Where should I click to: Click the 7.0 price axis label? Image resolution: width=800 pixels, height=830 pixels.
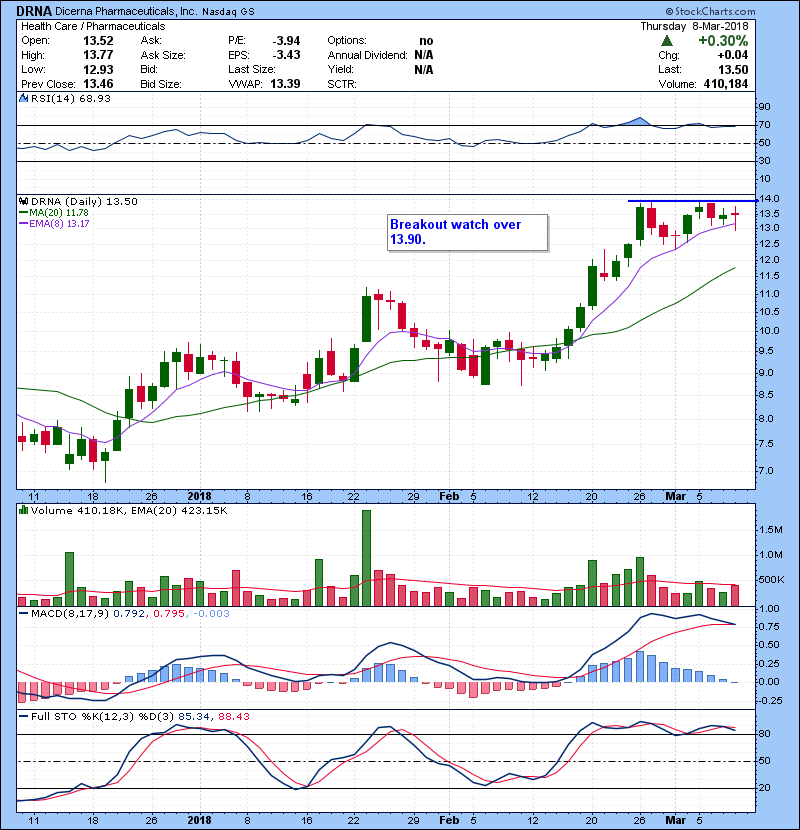[x=766, y=471]
